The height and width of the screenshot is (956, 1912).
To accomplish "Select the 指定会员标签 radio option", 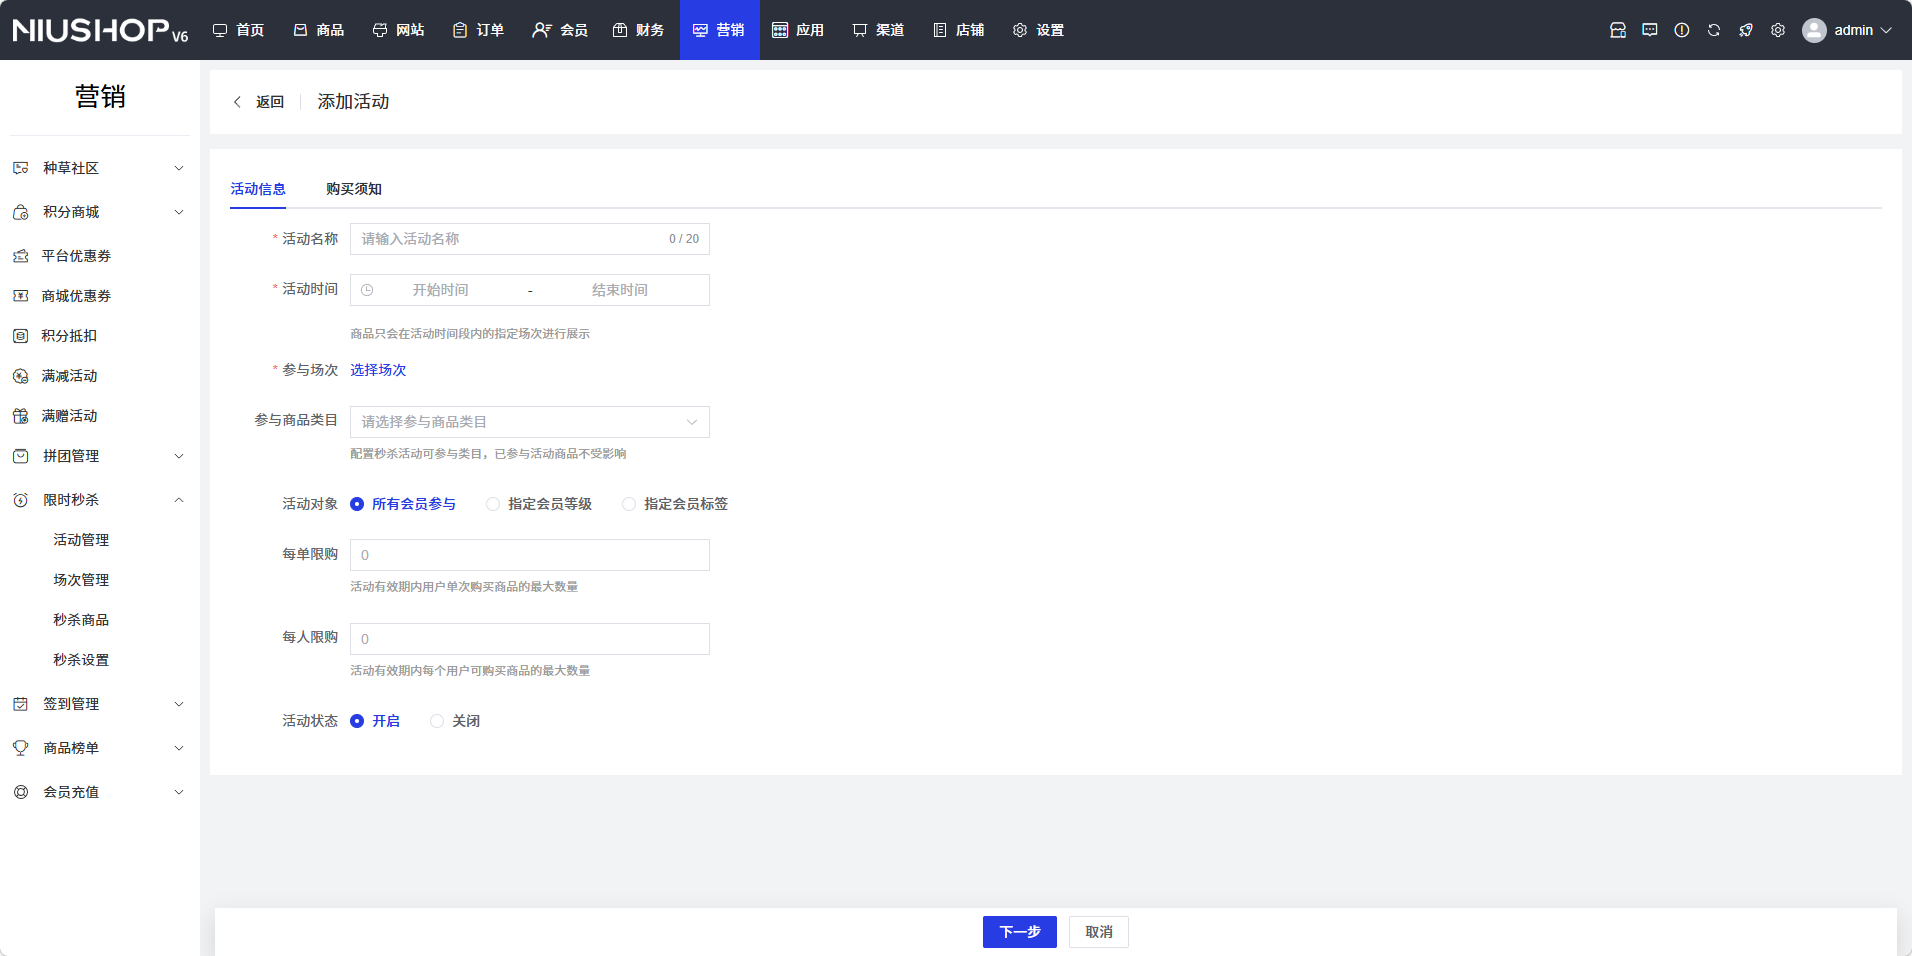I will [629, 504].
